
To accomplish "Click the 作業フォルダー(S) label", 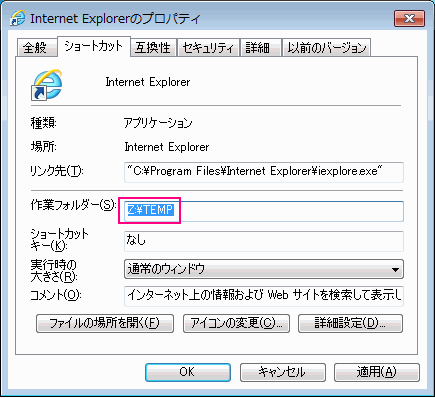I will tap(73, 205).
